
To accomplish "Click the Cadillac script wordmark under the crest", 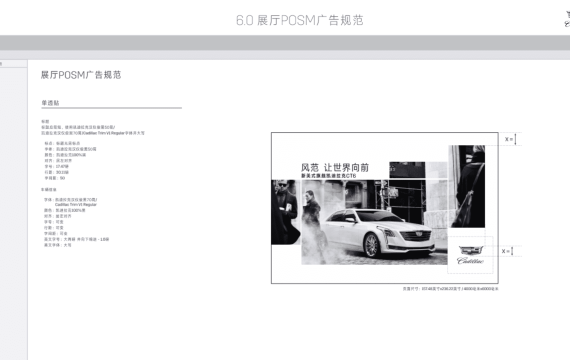I will [470, 260].
